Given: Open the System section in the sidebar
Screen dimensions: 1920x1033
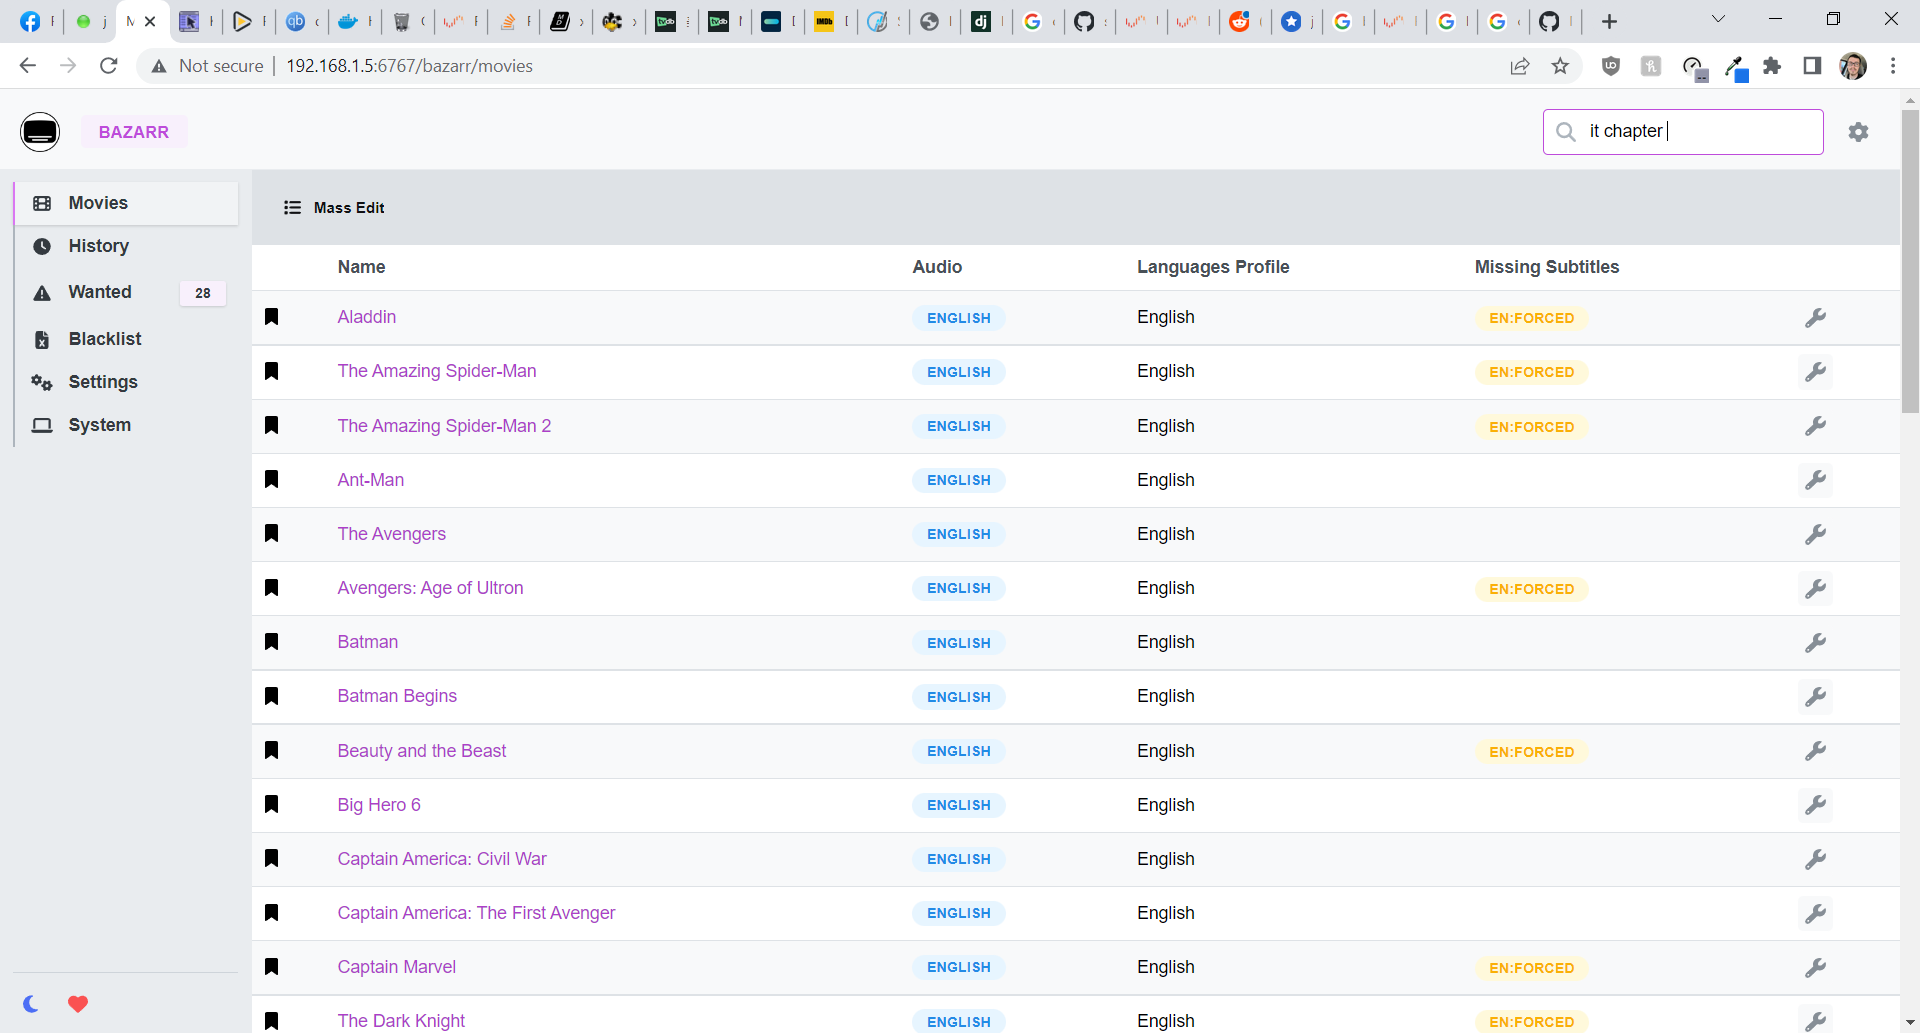Looking at the screenshot, I should click(99, 424).
